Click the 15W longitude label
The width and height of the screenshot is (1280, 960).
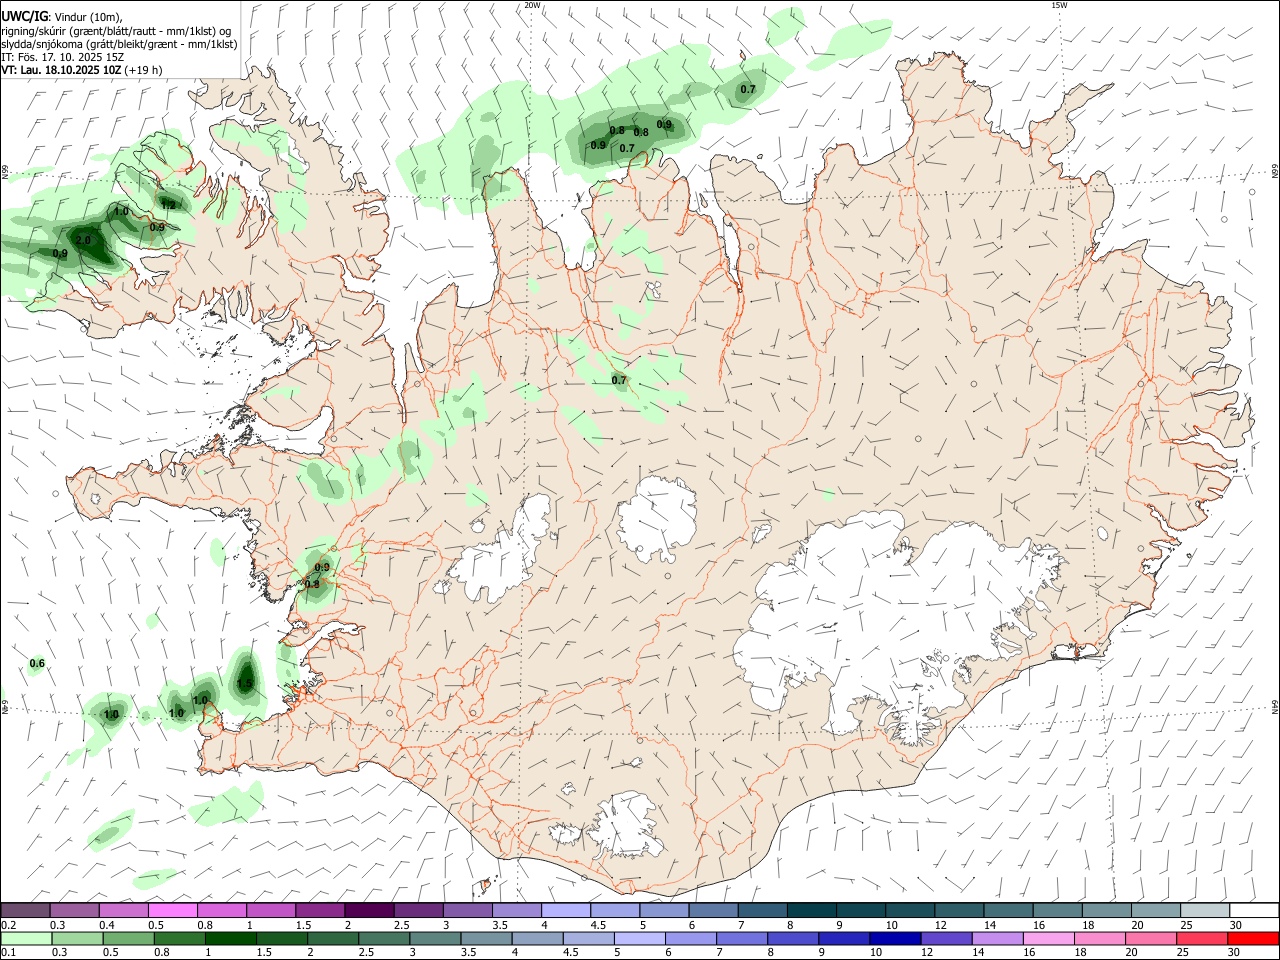pyautogui.click(x=1059, y=5)
